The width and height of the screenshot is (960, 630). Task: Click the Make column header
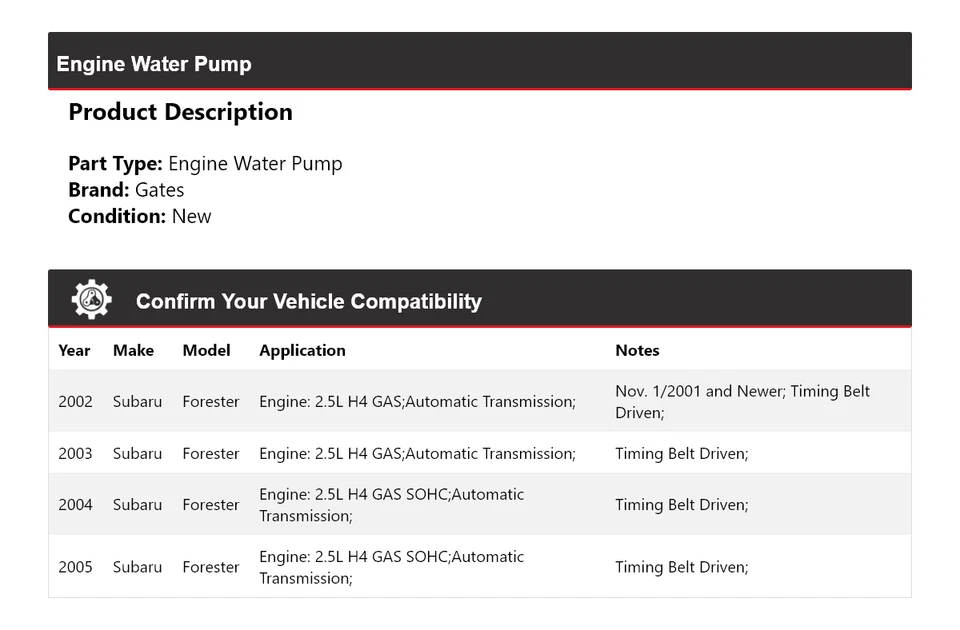(x=133, y=350)
